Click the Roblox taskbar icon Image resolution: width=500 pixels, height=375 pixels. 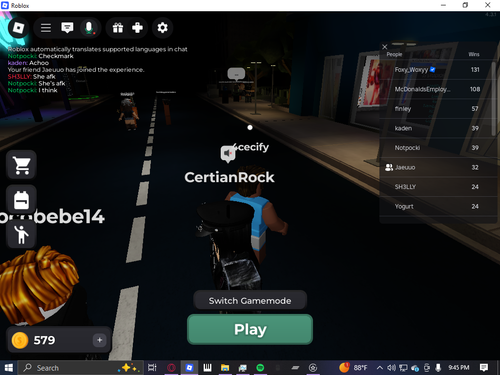pos(189,368)
